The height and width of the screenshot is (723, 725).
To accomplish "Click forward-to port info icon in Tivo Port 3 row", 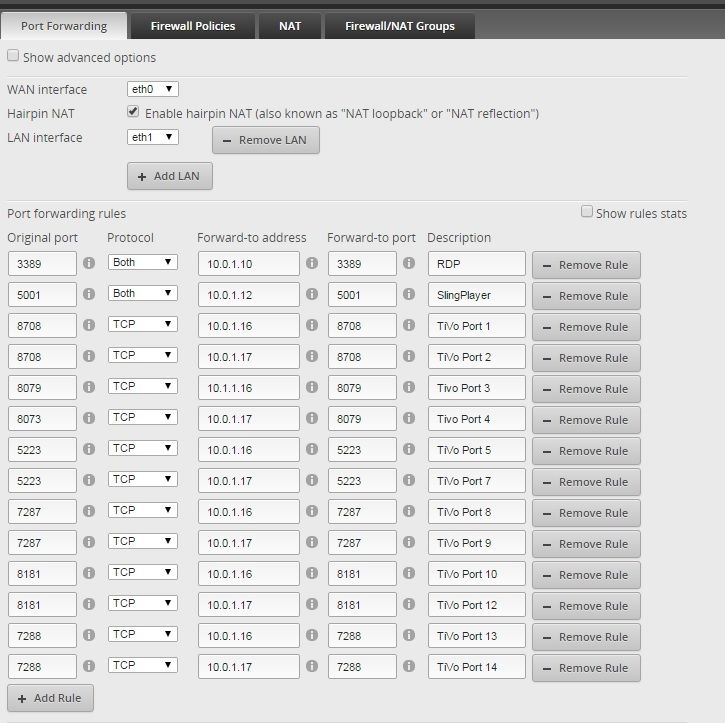I will point(409,387).
